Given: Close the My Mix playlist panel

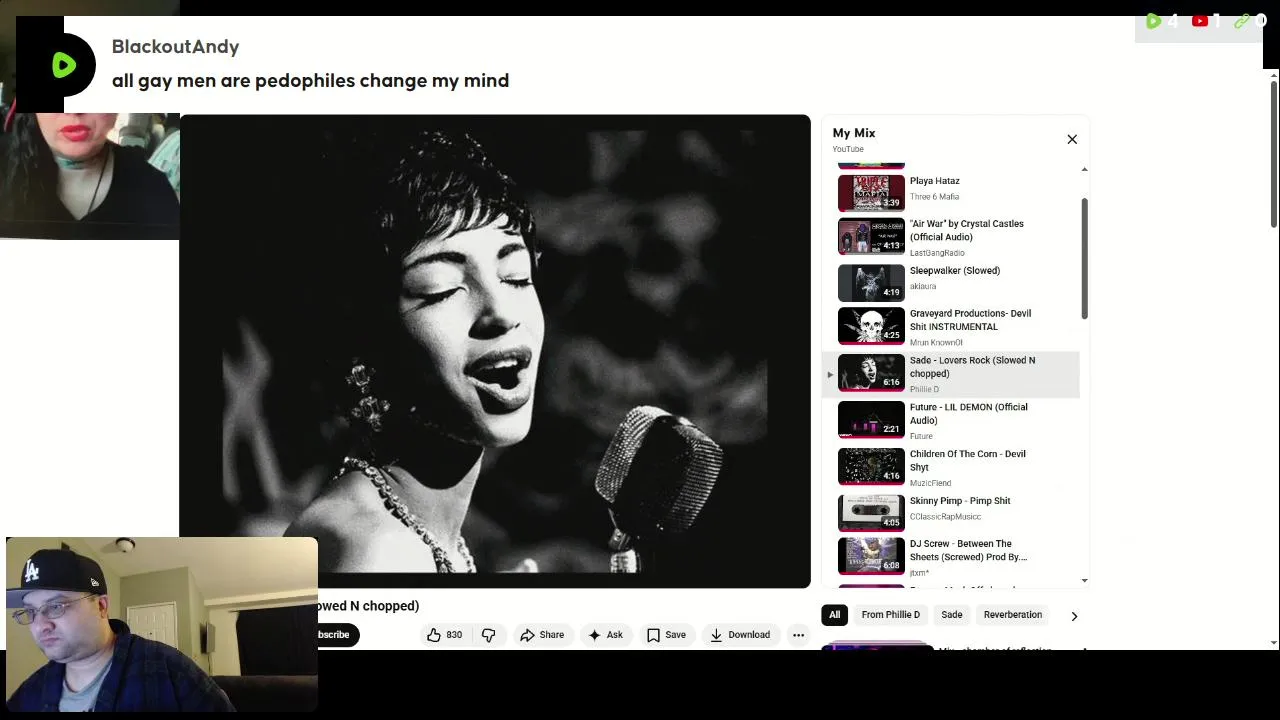Looking at the screenshot, I should click(x=1072, y=139).
